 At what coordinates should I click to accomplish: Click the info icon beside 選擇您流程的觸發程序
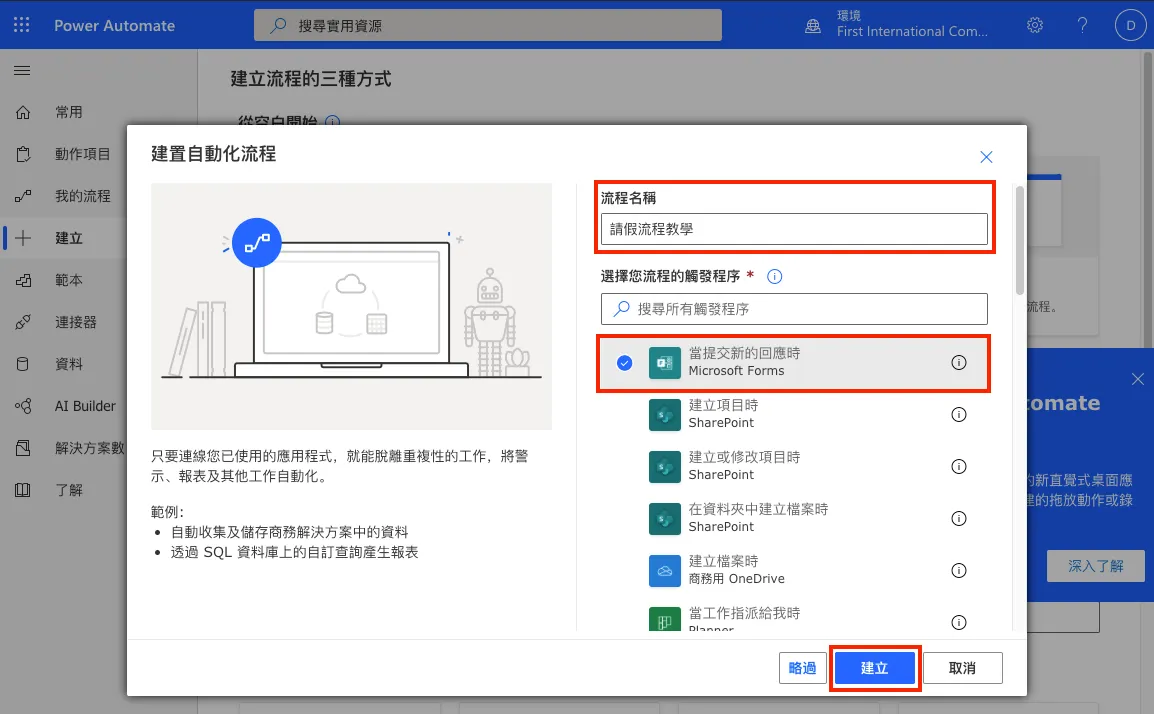(774, 277)
